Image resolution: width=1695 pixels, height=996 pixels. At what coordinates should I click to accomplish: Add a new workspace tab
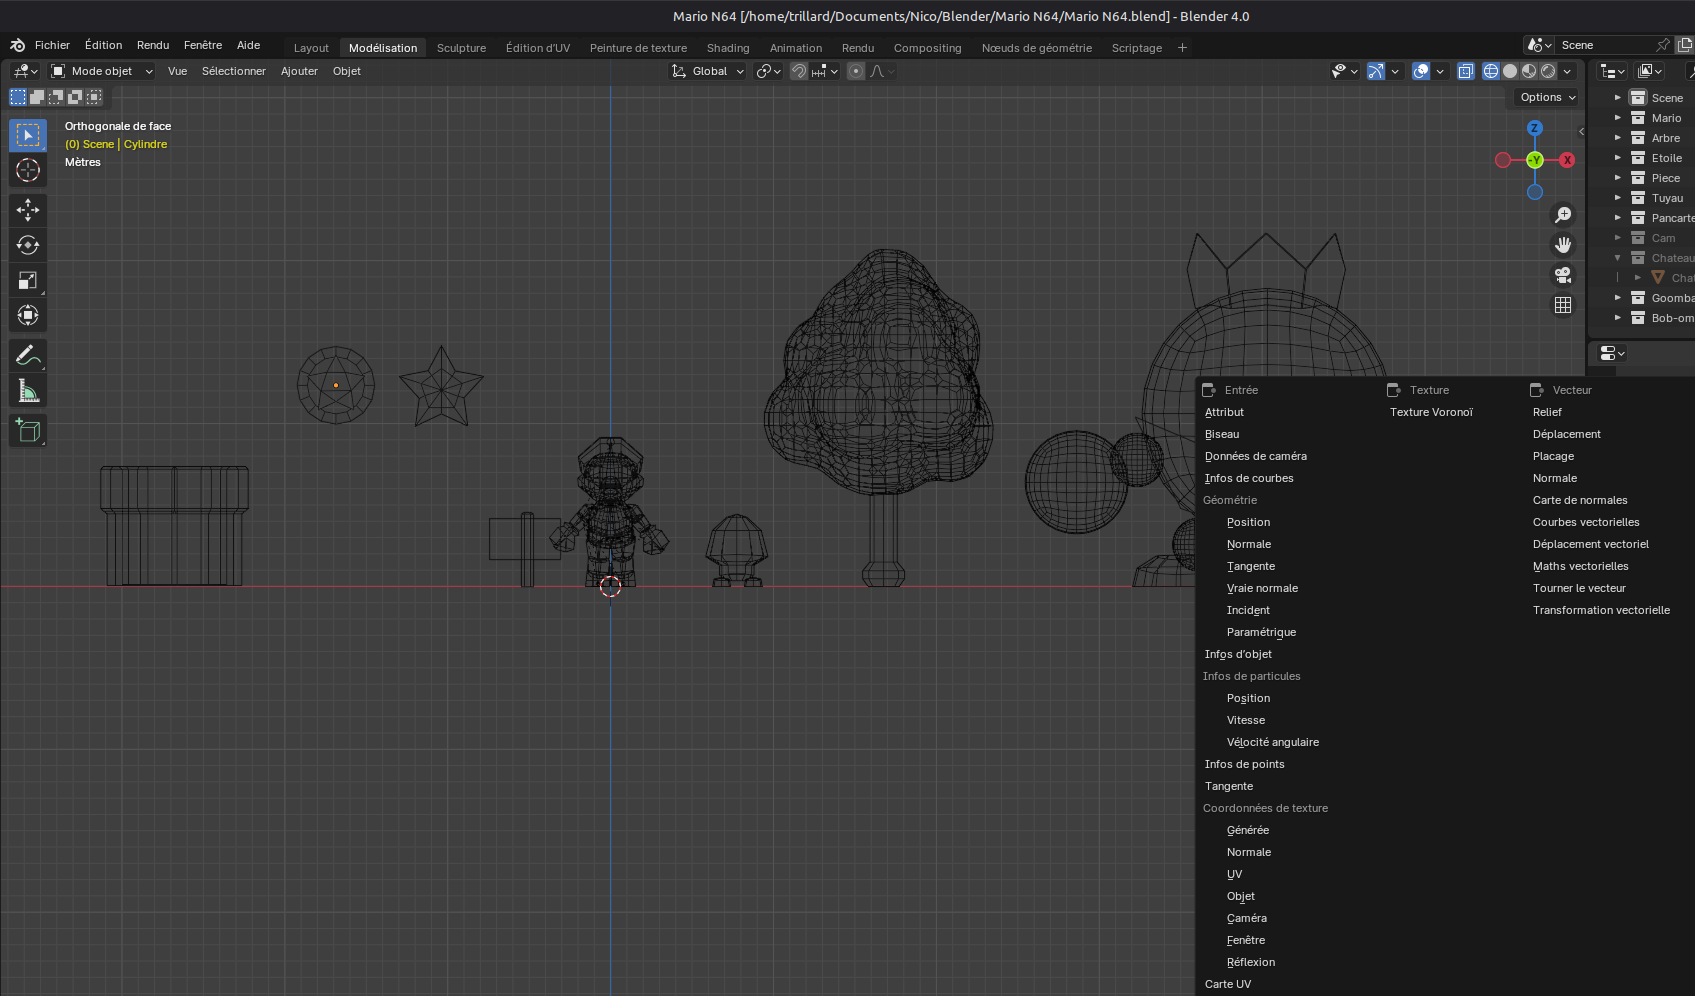click(x=1182, y=47)
